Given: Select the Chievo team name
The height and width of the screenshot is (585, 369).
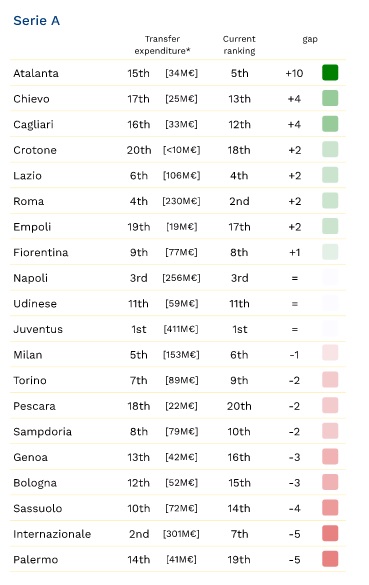Looking at the screenshot, I should pyautogui.click(x=31, y=99).
